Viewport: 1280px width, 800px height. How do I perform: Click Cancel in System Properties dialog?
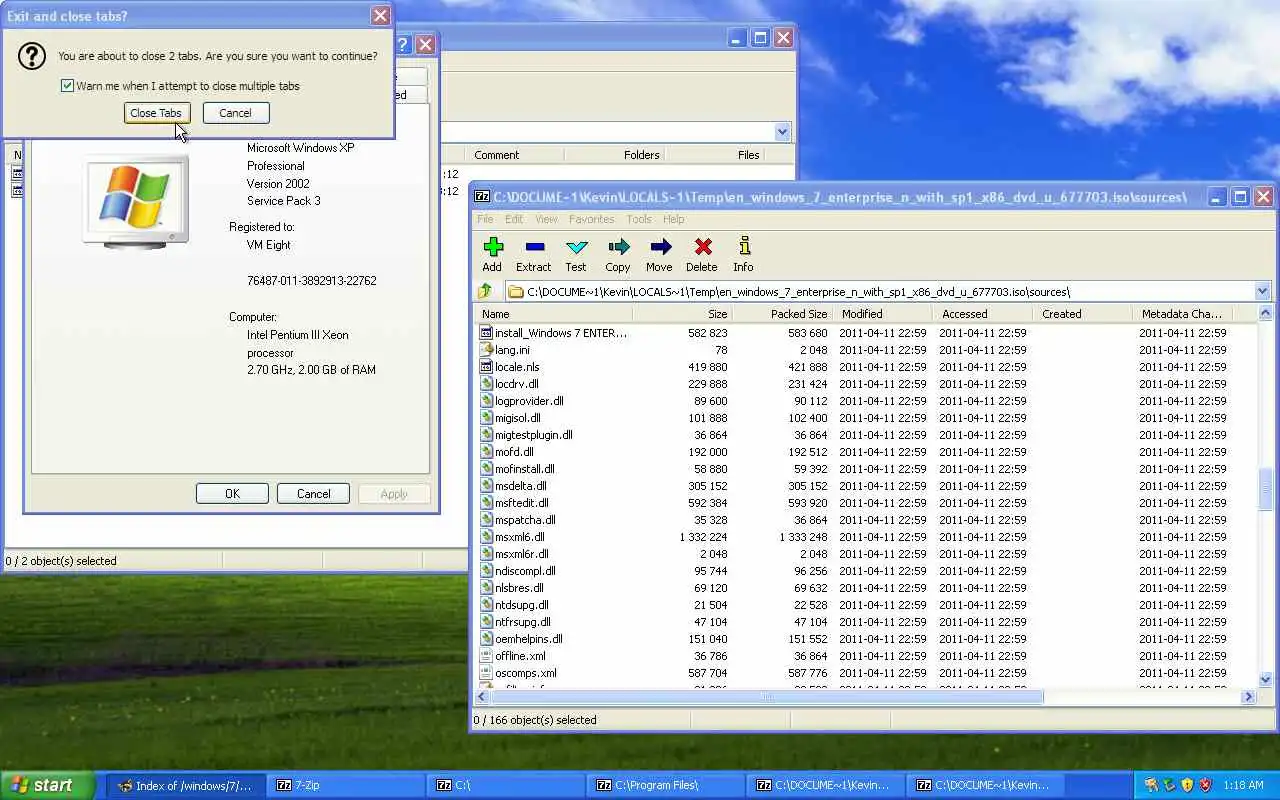313,494
